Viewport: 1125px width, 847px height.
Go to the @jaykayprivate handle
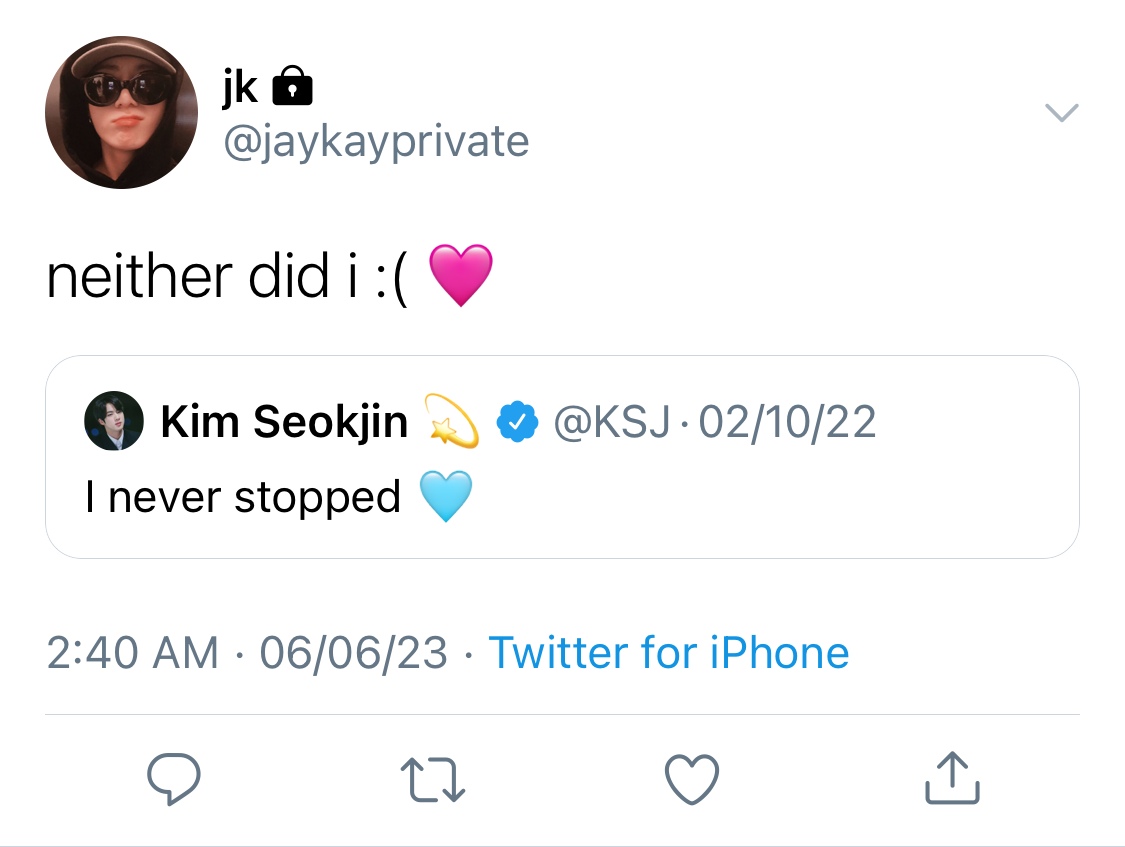coord(377,141)
